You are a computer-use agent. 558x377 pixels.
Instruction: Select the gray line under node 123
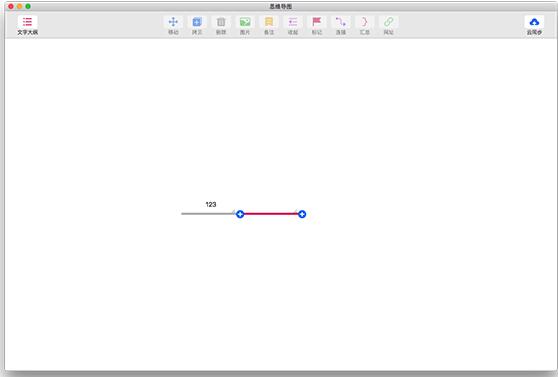(x=208, y=214)
